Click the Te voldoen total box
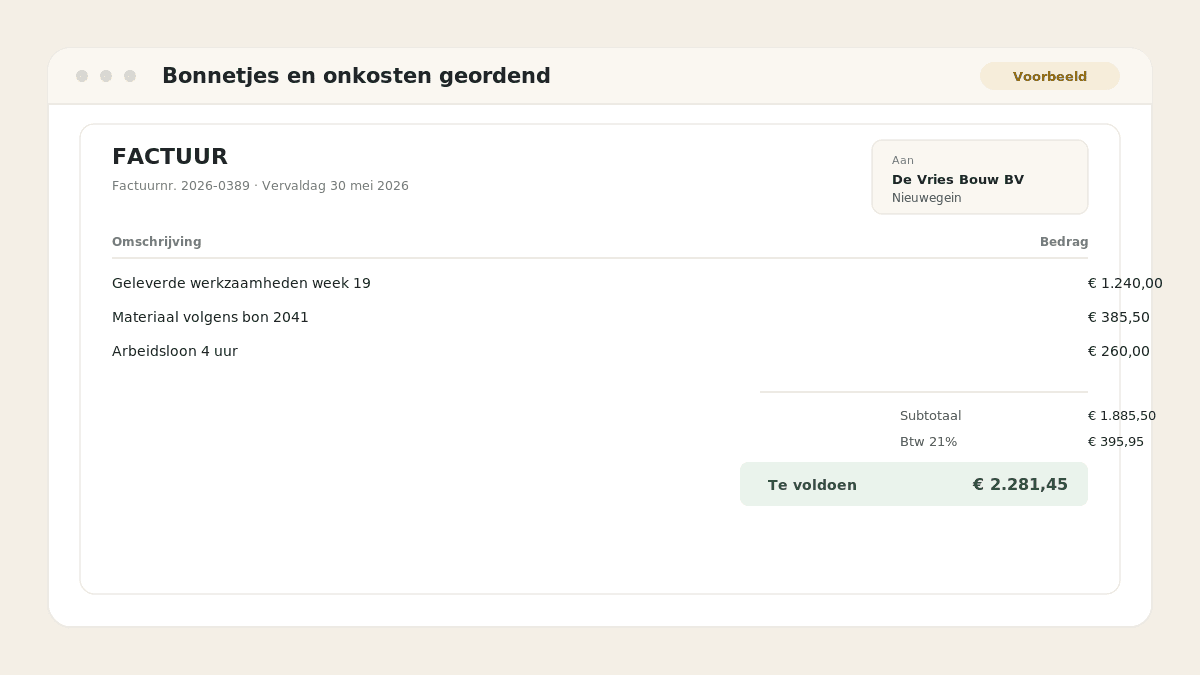Viewport: 1200px width, 675px height. click(x=914, y=484)
